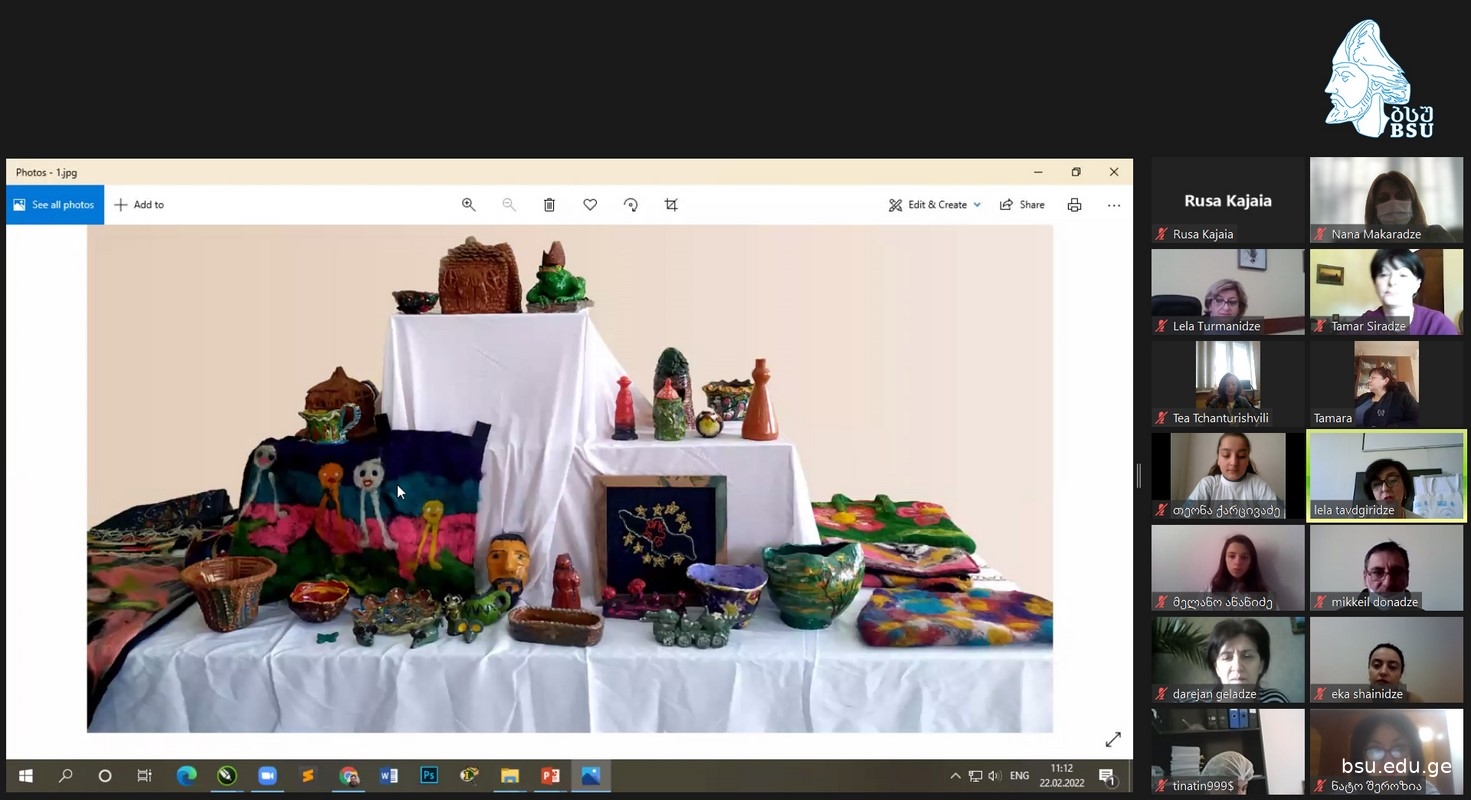The width and height of the screenshot is (1471, 800).
Task: Show hidden system tray icons
Action: [x=955, y=776]
